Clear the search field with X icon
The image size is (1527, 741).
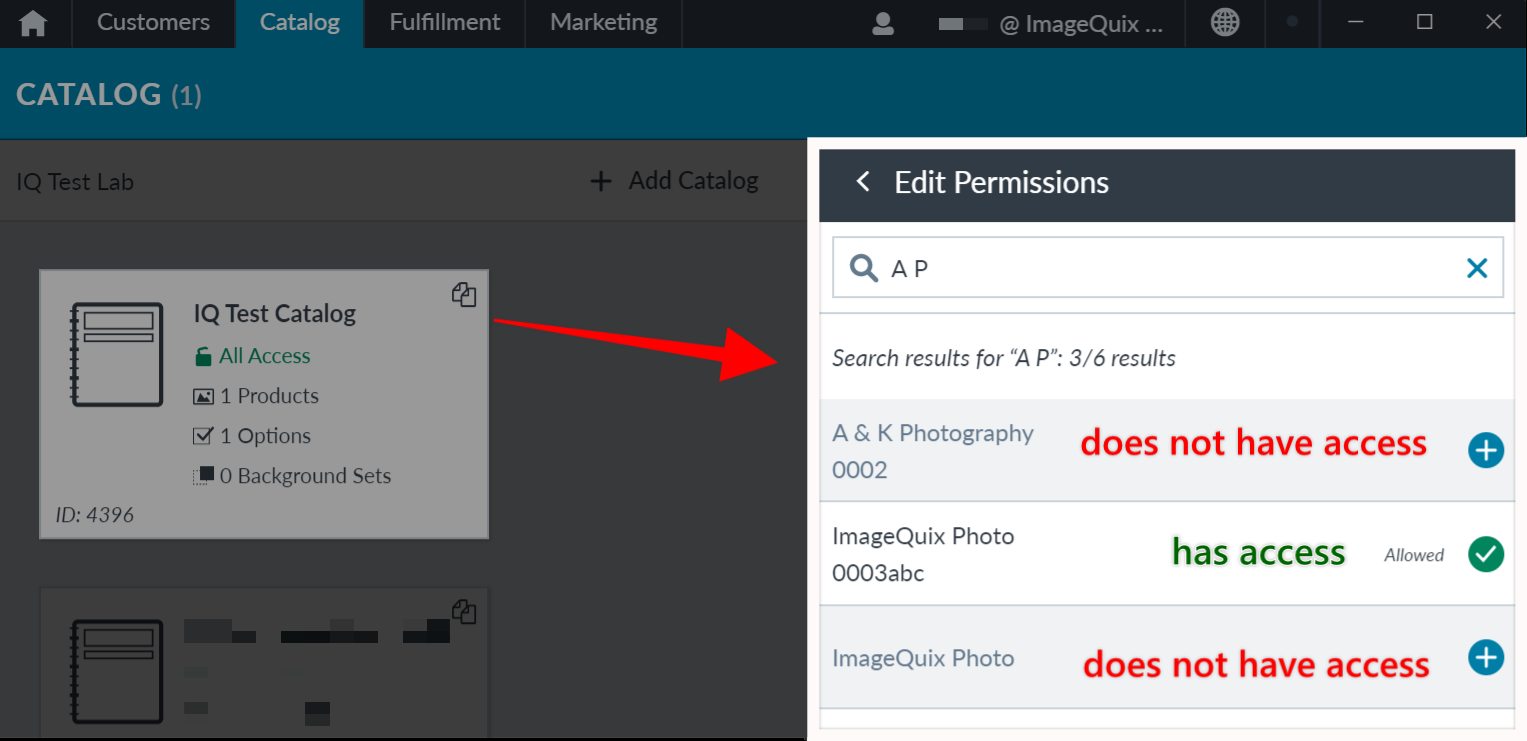pos(1477,268)
